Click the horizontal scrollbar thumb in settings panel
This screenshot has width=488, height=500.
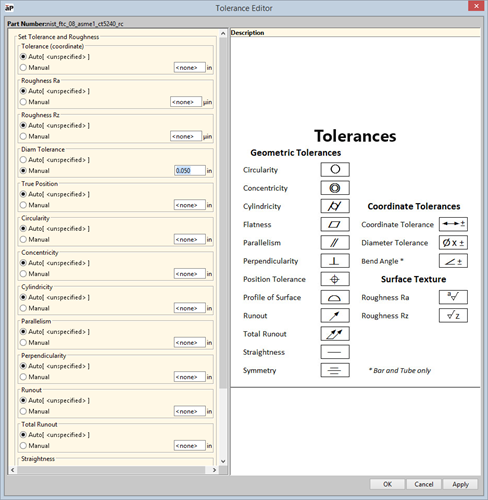111,470
